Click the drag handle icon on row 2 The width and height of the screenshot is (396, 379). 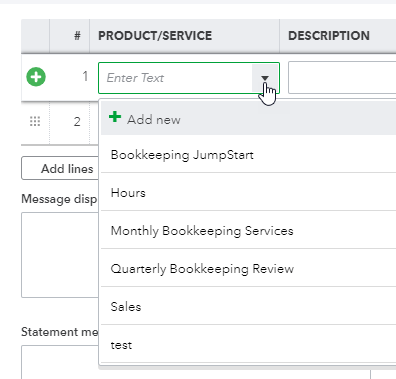coord(35,121)
